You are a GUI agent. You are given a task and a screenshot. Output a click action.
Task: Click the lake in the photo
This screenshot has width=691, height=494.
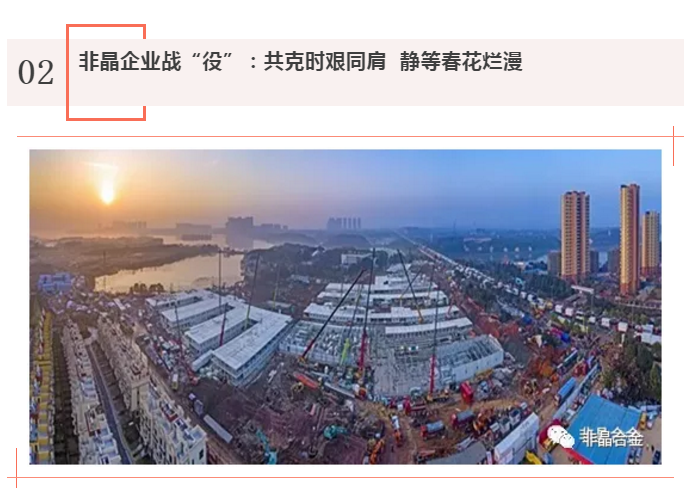click(x=167, y=271)
